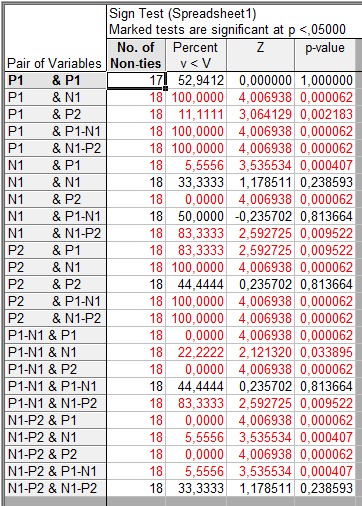This screenshot has width=362, height=506.
Task: Click p-value cell 0,002183 in the 'P1 & P2' row
Action: click(x=325, y=114)
